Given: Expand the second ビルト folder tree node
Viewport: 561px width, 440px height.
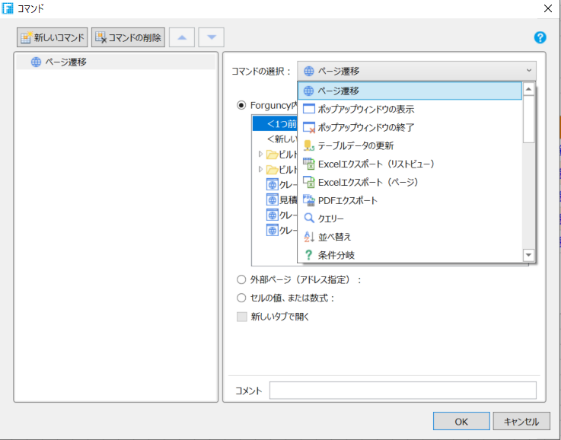Looking at the screenshot, I should pyautogui.click(x=260, y=169).
